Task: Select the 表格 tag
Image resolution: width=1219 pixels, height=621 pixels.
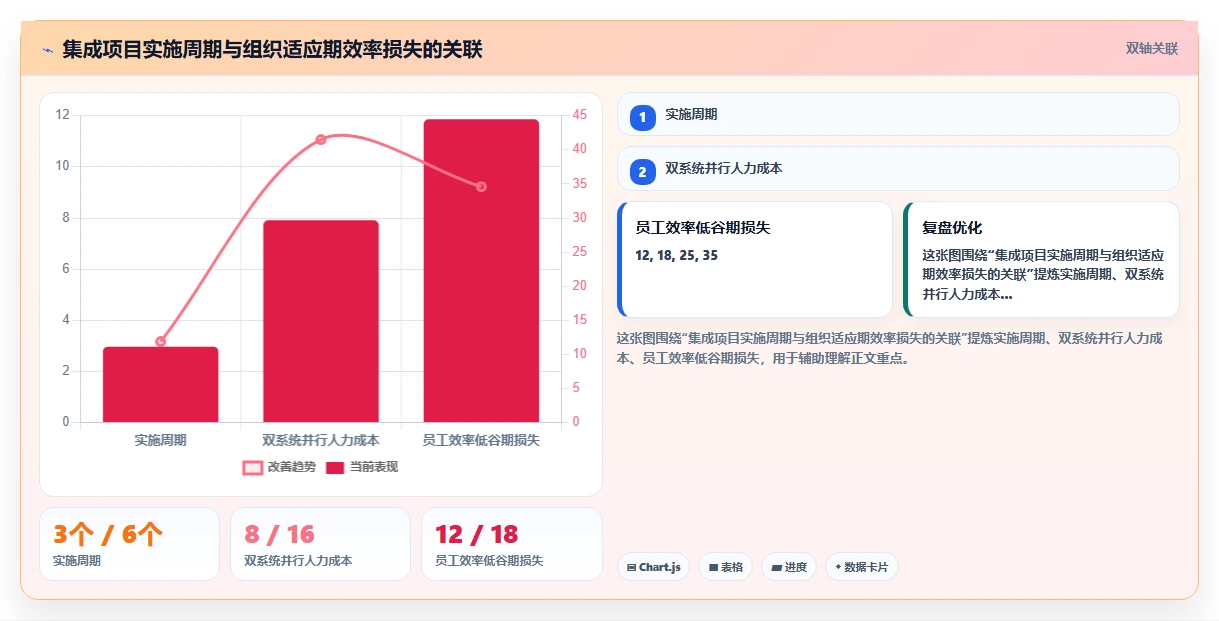Action: click(725, 567)
